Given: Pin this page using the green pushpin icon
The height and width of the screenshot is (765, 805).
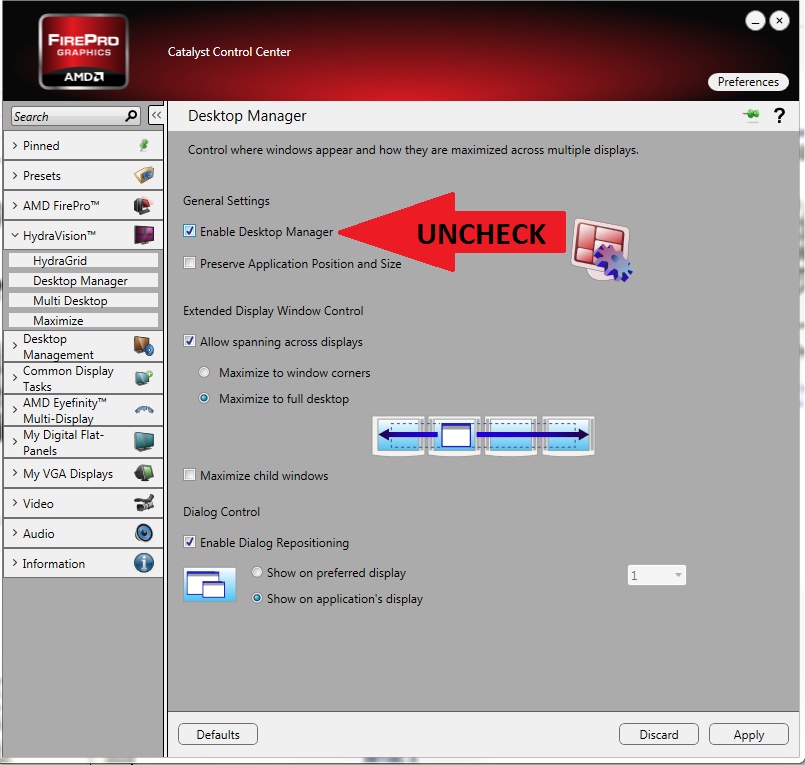Looking at the screenshot, I should 751,114.
